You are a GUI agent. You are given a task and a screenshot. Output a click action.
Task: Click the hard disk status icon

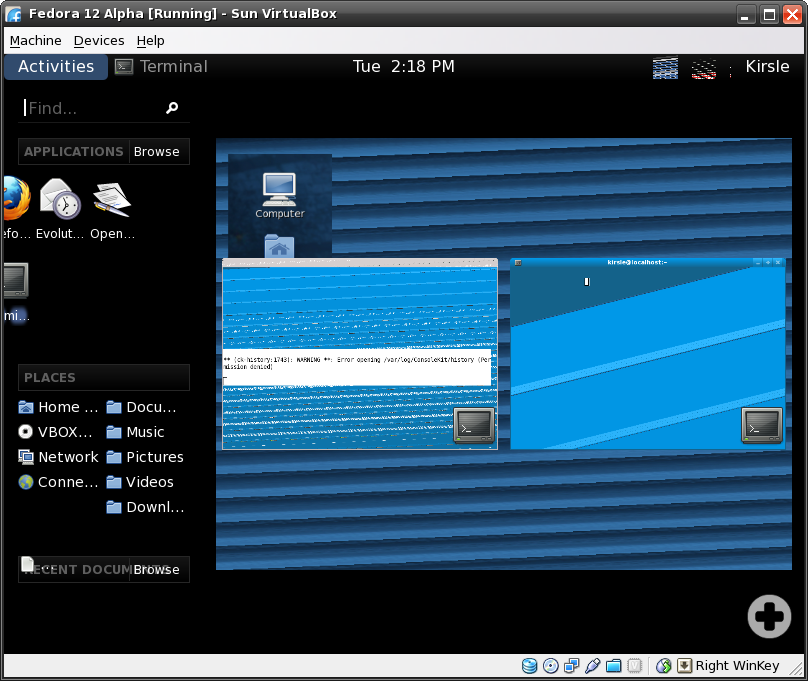coord(529,666)
